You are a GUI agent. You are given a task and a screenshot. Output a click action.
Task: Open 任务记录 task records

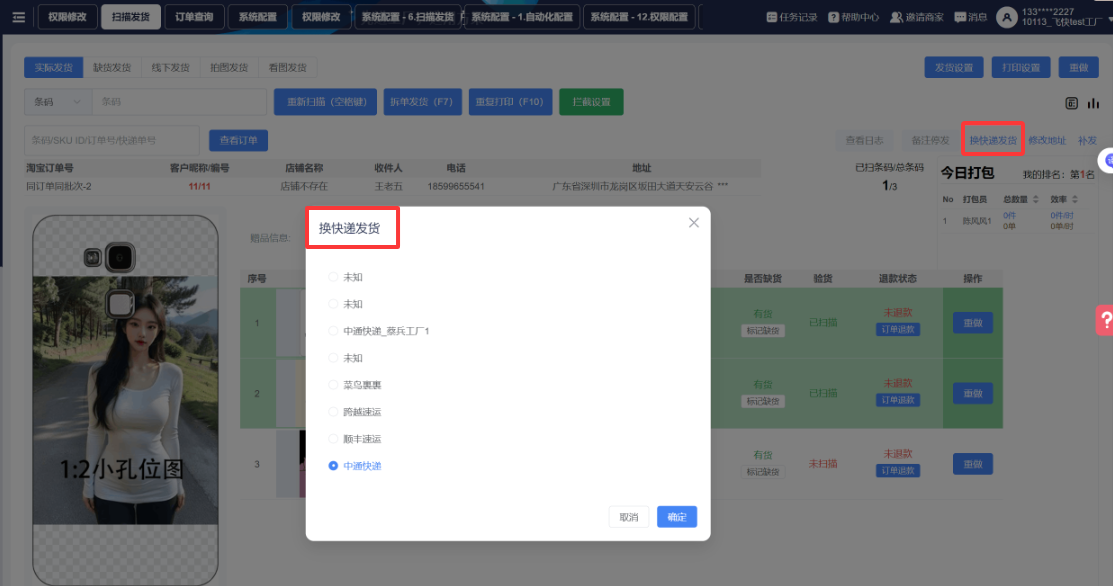[792, 17]
